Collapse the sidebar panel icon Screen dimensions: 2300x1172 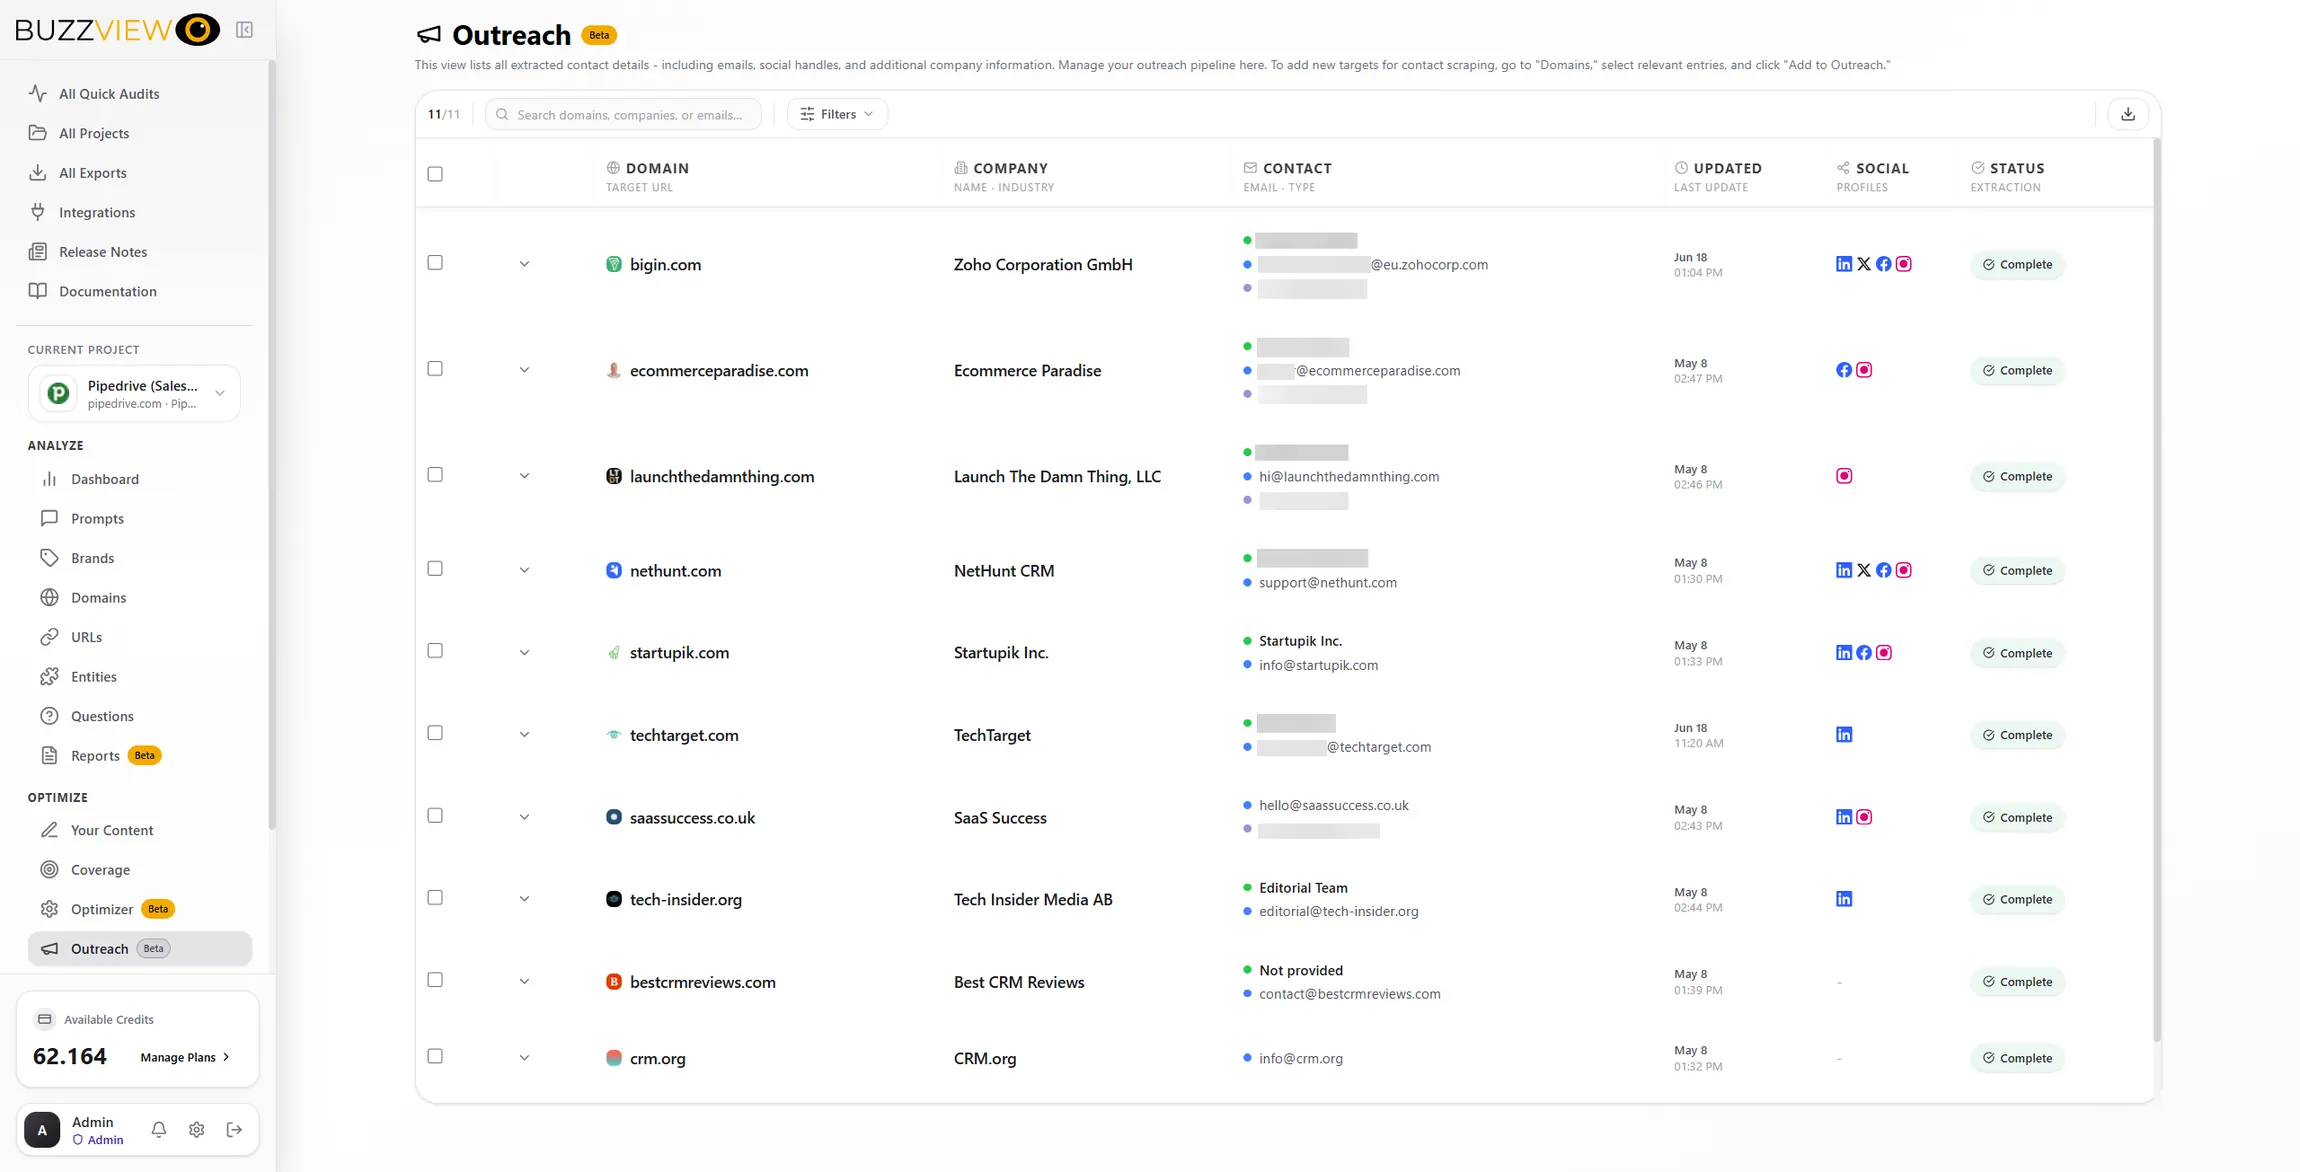coord(244,30)
